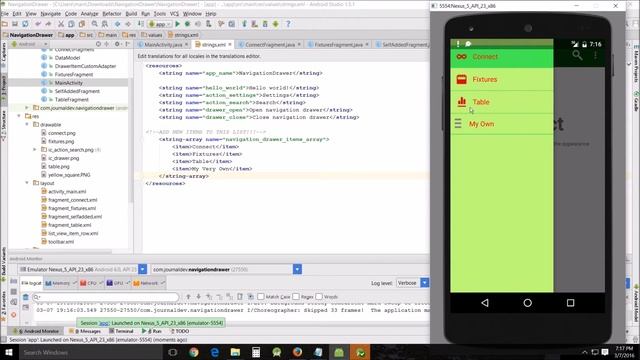Click the green Run app button
The image size is (640, 360).
coord(178,24)
